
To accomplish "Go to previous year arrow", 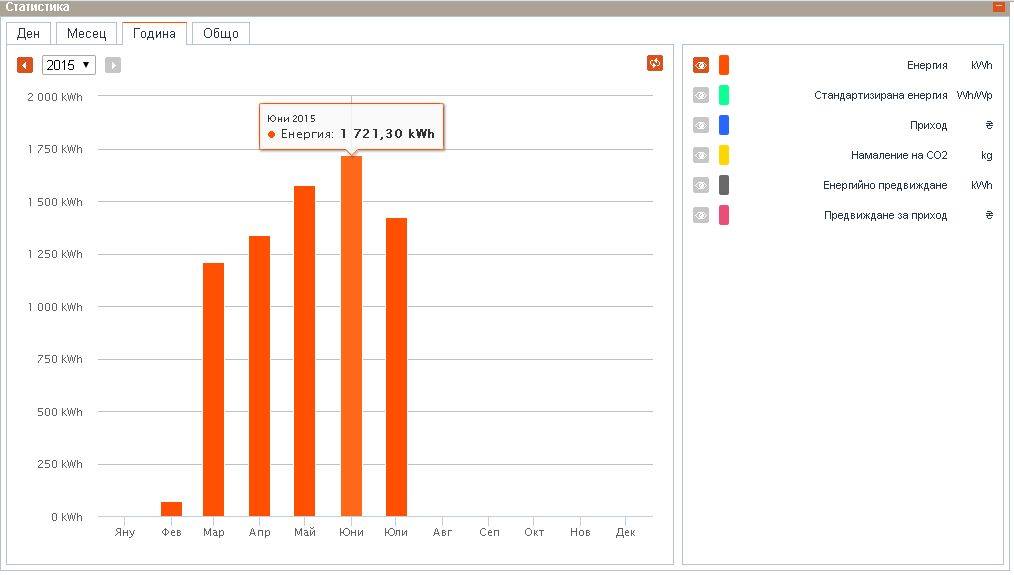I will point(25,65).
